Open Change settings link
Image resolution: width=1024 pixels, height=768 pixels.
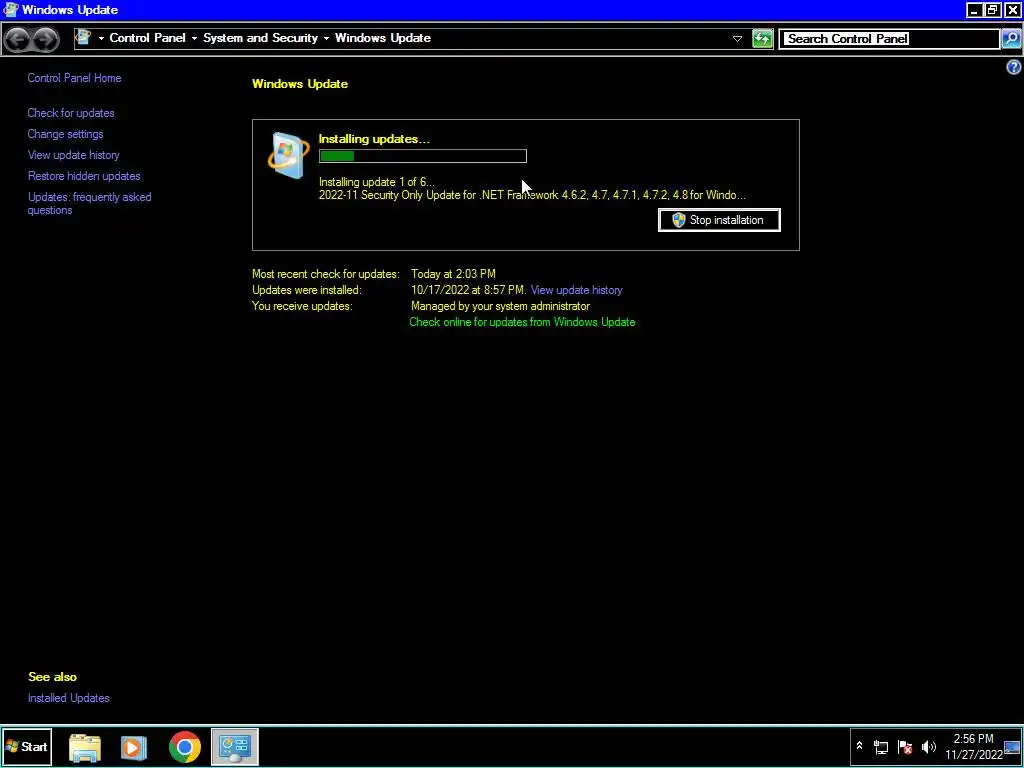coord(65,134)
